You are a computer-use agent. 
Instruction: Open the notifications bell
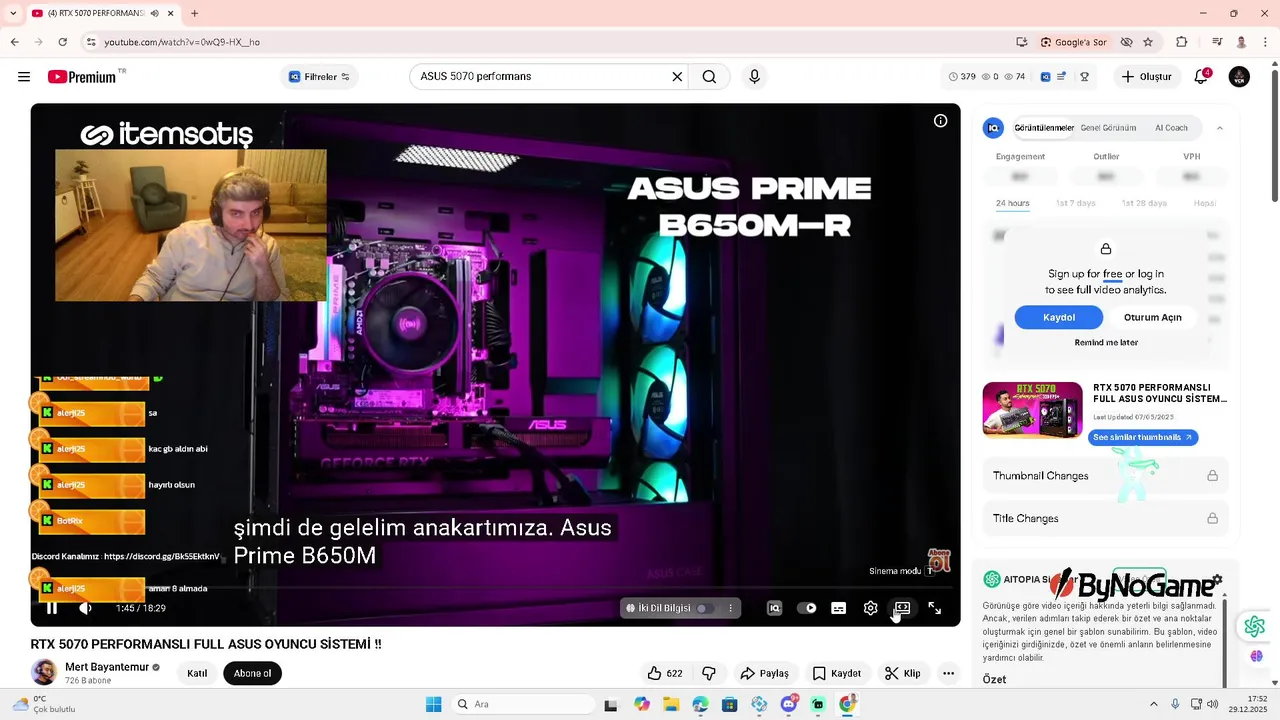1202,77
